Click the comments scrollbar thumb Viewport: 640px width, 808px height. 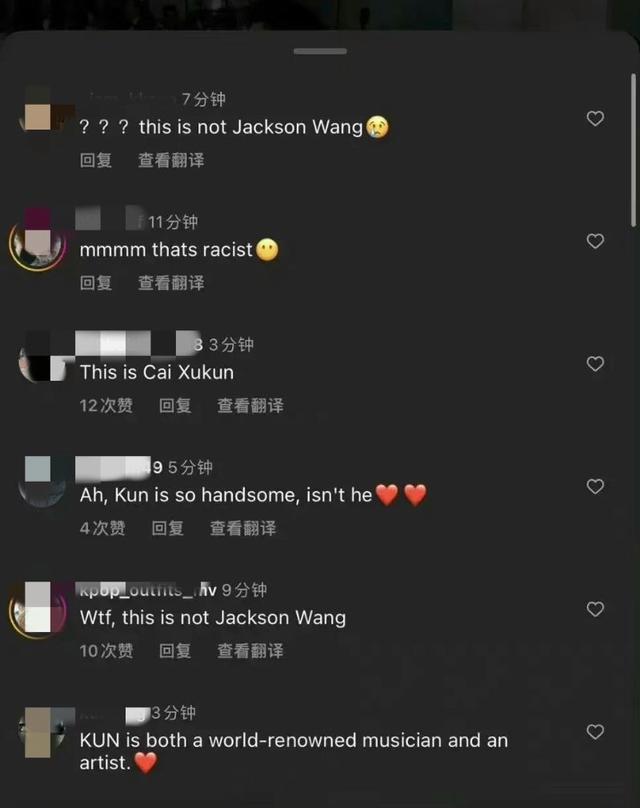[633, 150]
